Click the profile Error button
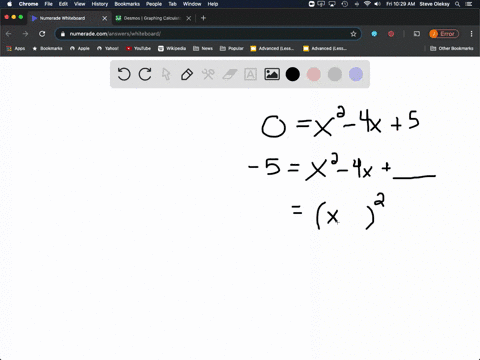Viewport: 480px width, 360px height. tap(444, 34)
